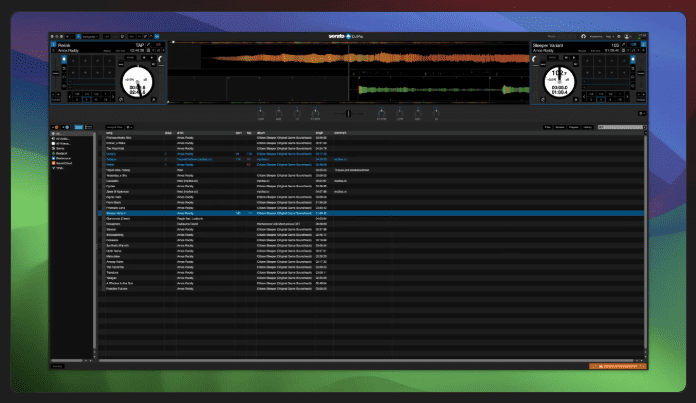The image size is (696, 403).
Task: Open the deck layout dropdown in top toolbar
Action: [x=91, y=36]
